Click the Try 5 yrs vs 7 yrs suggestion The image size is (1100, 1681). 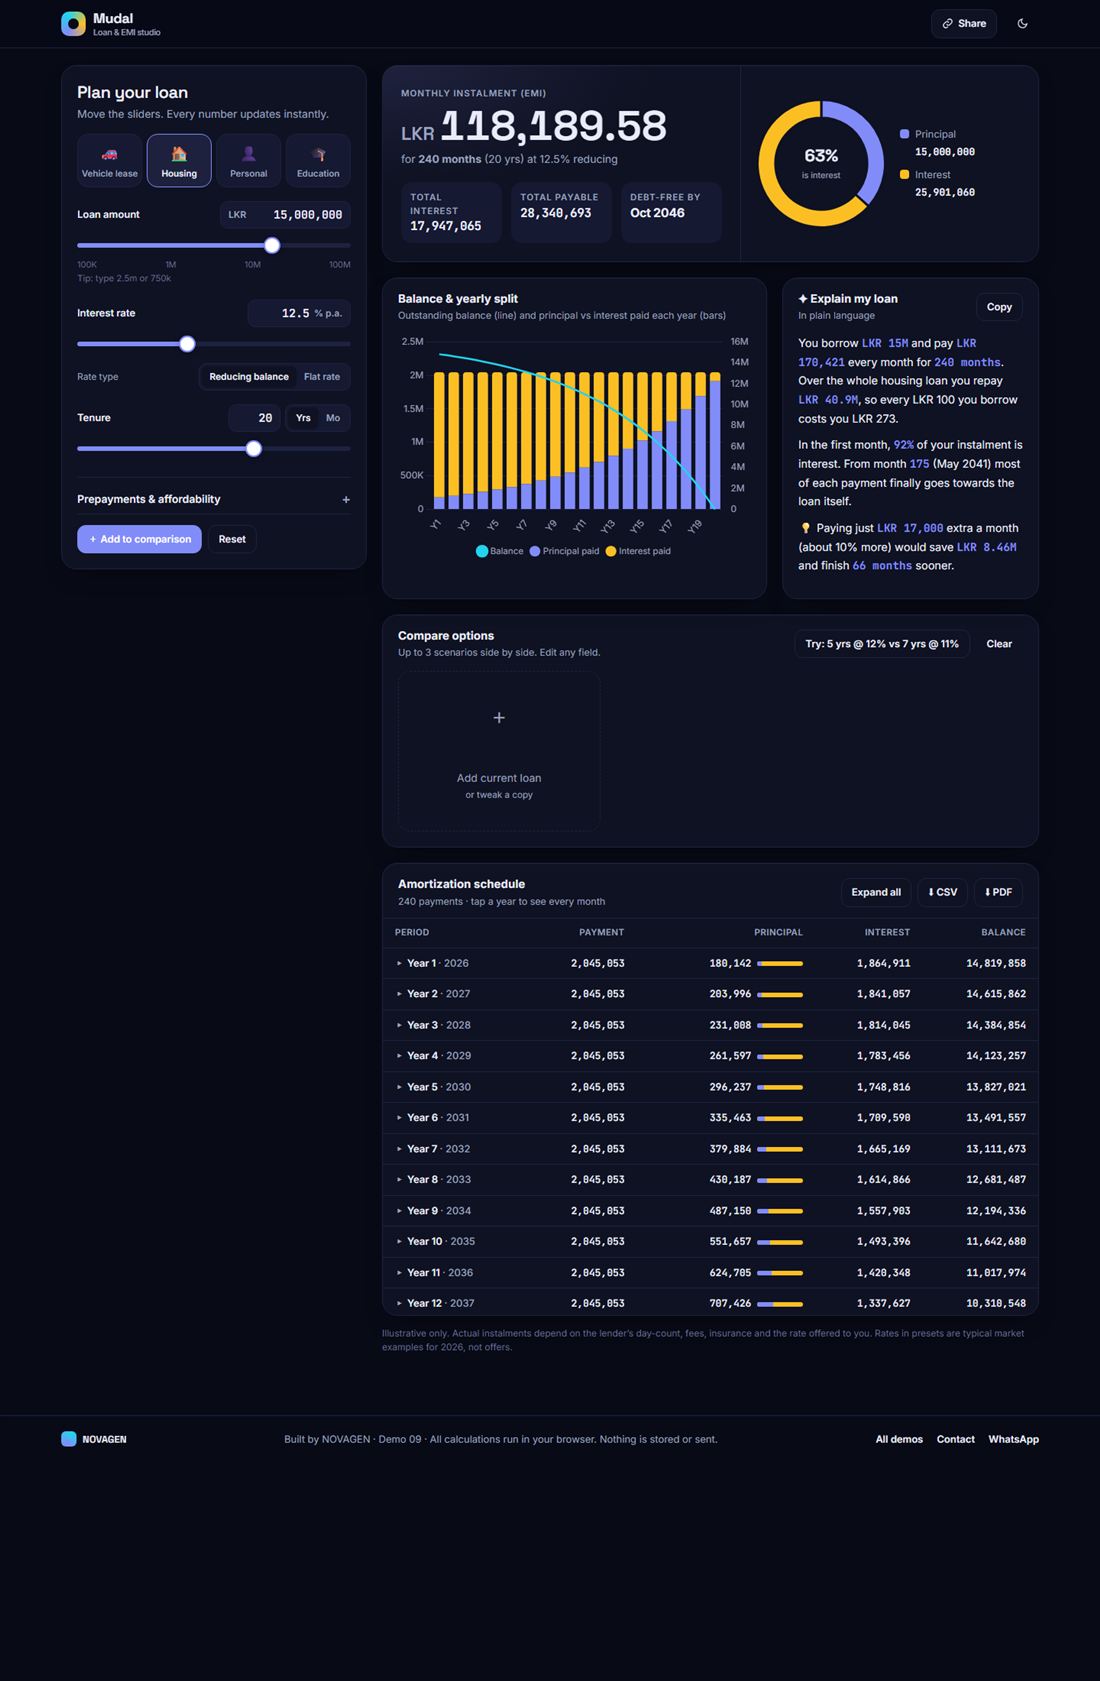tap(882, 644)
